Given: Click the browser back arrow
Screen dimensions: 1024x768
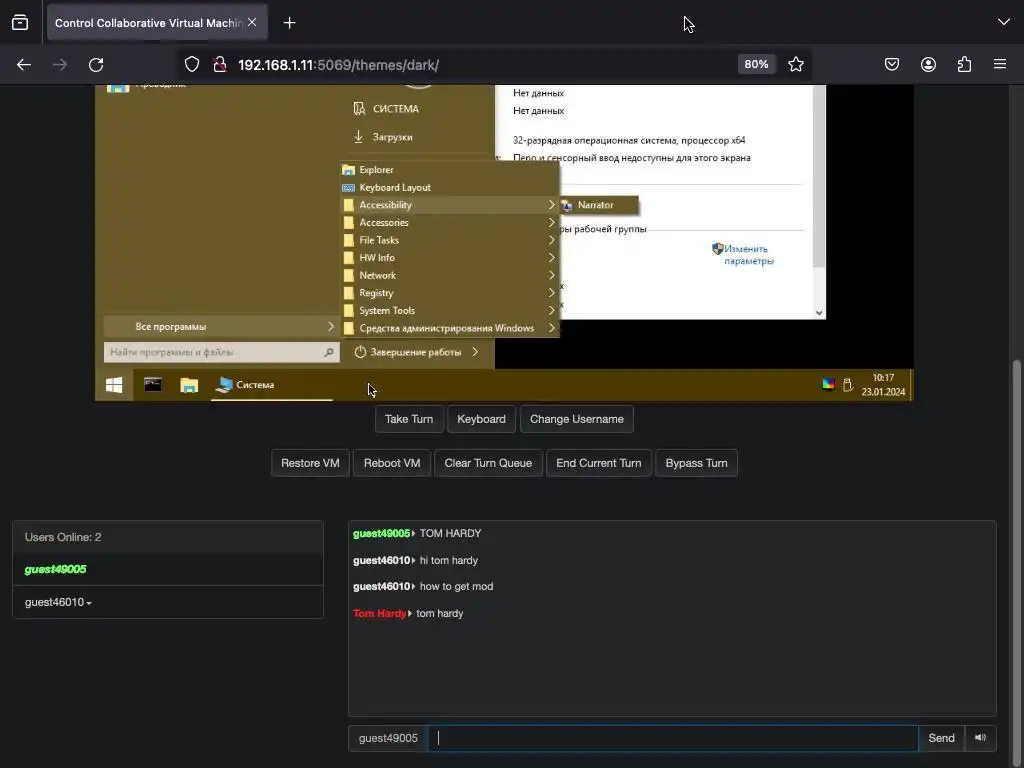Looking at the screenshot, I should 24,65.
